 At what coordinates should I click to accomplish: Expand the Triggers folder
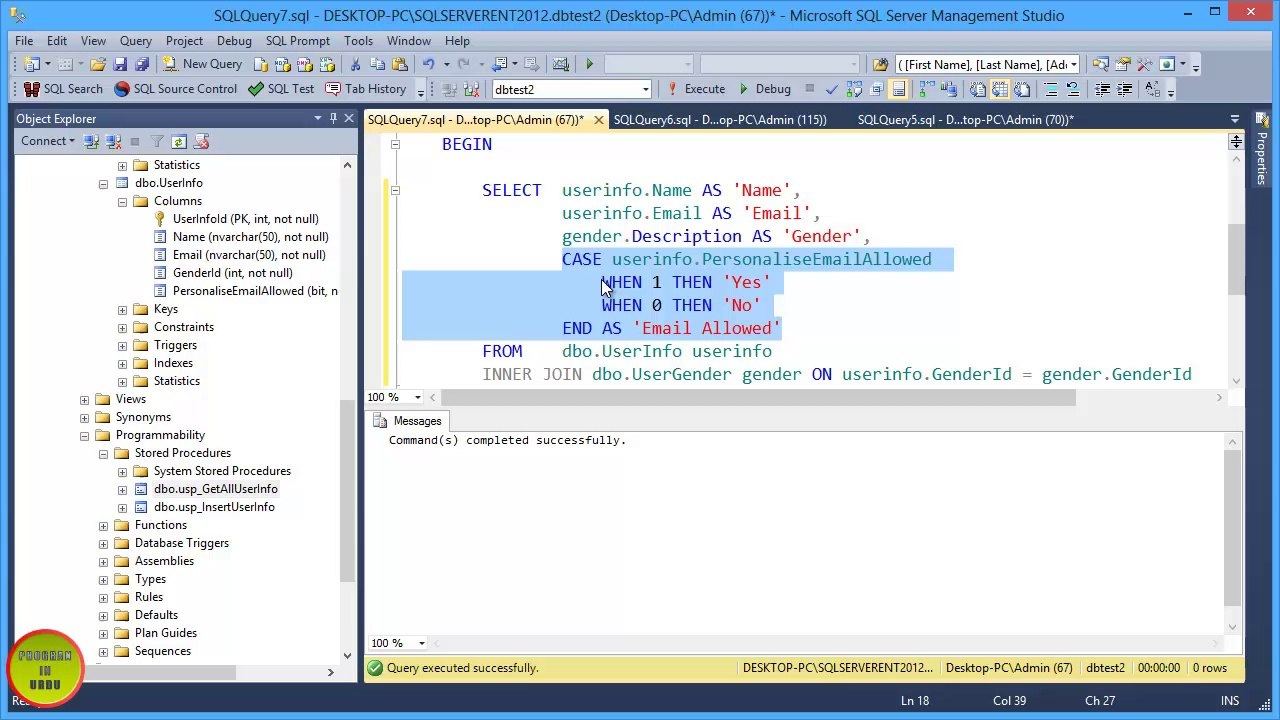pyautogui.click(x=122, y=345)
